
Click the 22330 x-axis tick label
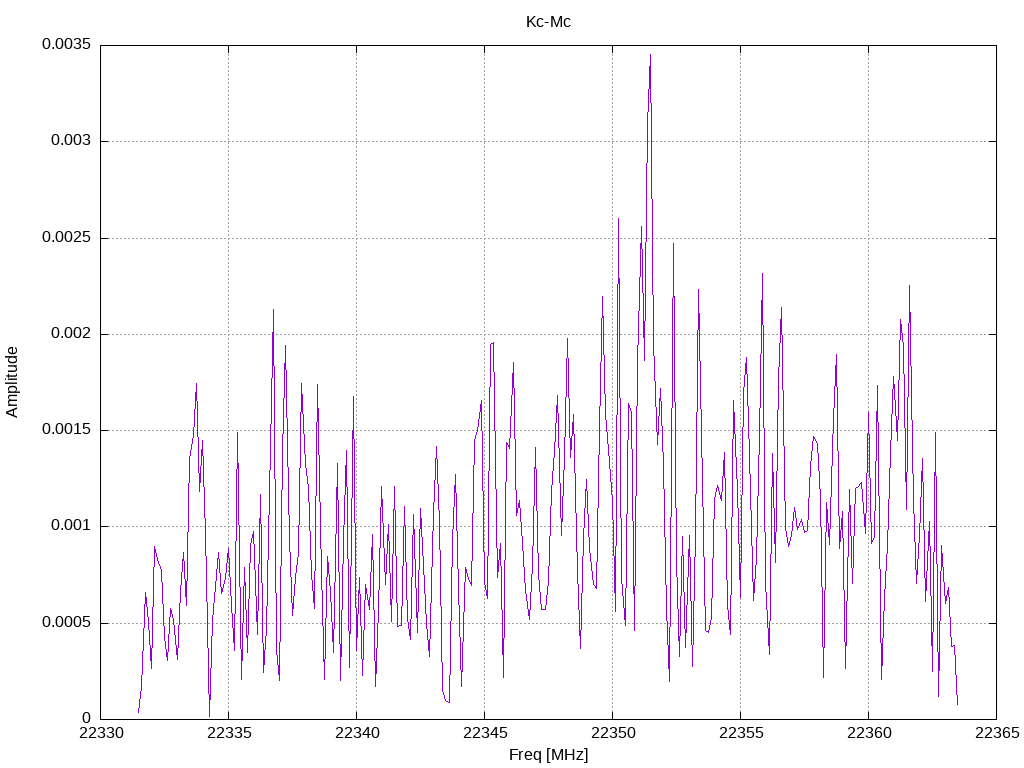101,733
